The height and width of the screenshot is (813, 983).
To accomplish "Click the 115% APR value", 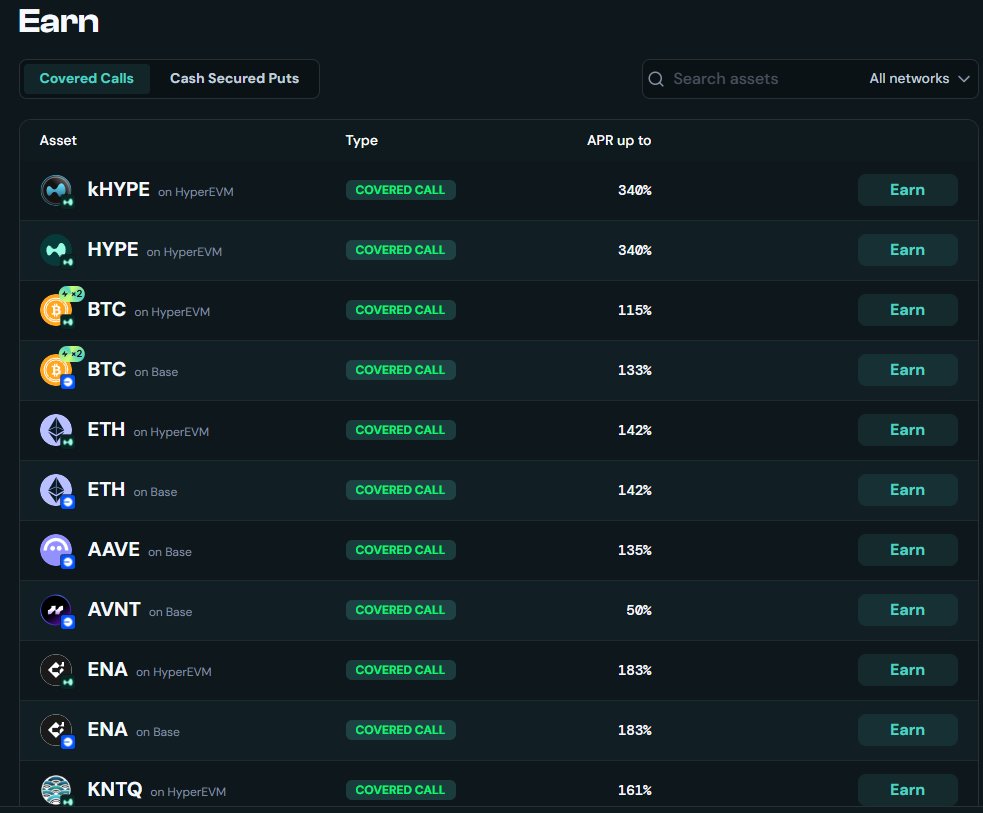I will (x=635, y=310).
